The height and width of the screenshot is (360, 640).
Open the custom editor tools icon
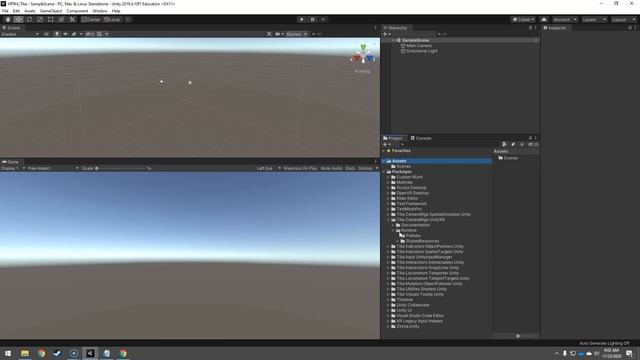tap(72, 20)
